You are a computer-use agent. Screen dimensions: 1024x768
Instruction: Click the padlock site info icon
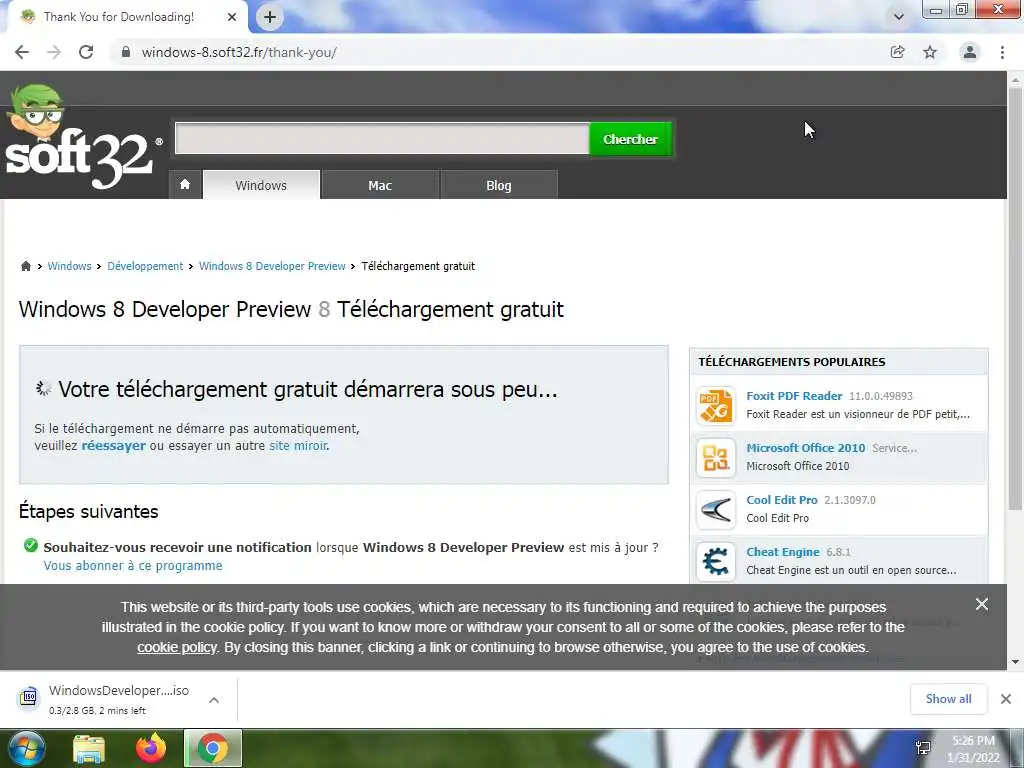[x=126, y=52]
